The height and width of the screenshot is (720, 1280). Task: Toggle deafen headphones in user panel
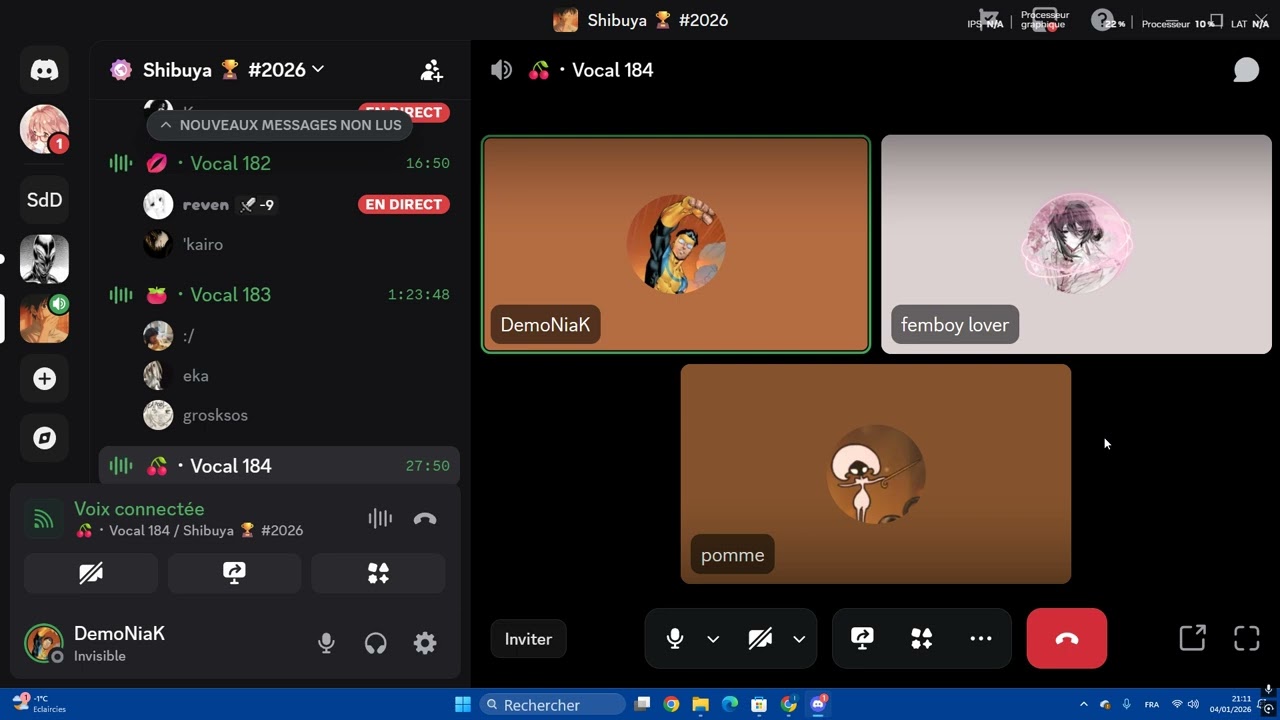click(x=376, y=643)
